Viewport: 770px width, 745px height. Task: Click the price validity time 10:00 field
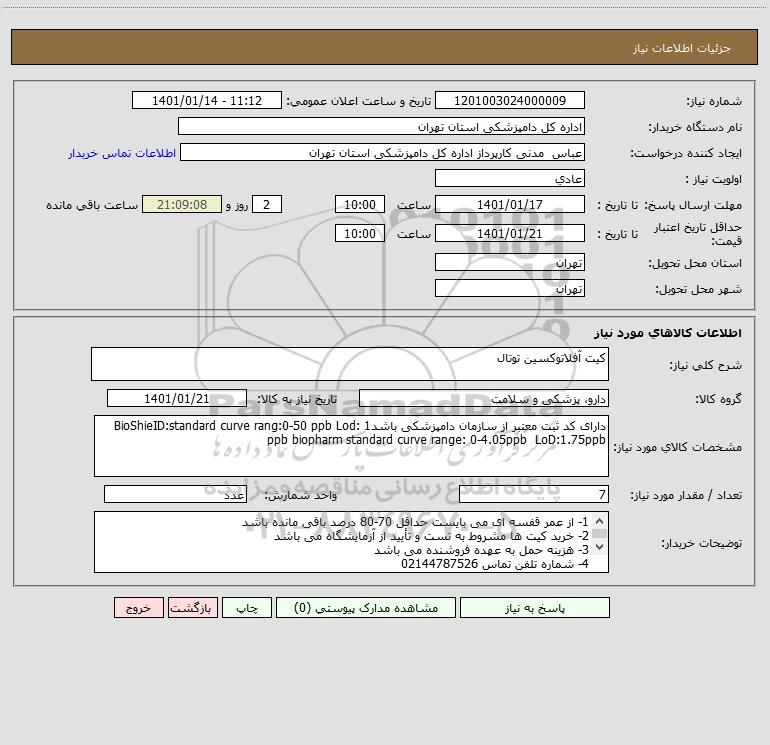pos(359,234)
